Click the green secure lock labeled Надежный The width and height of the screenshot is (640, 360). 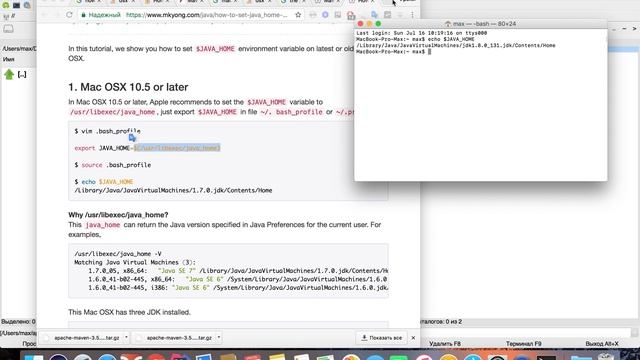pyautogui.click(x=101, y=15)
